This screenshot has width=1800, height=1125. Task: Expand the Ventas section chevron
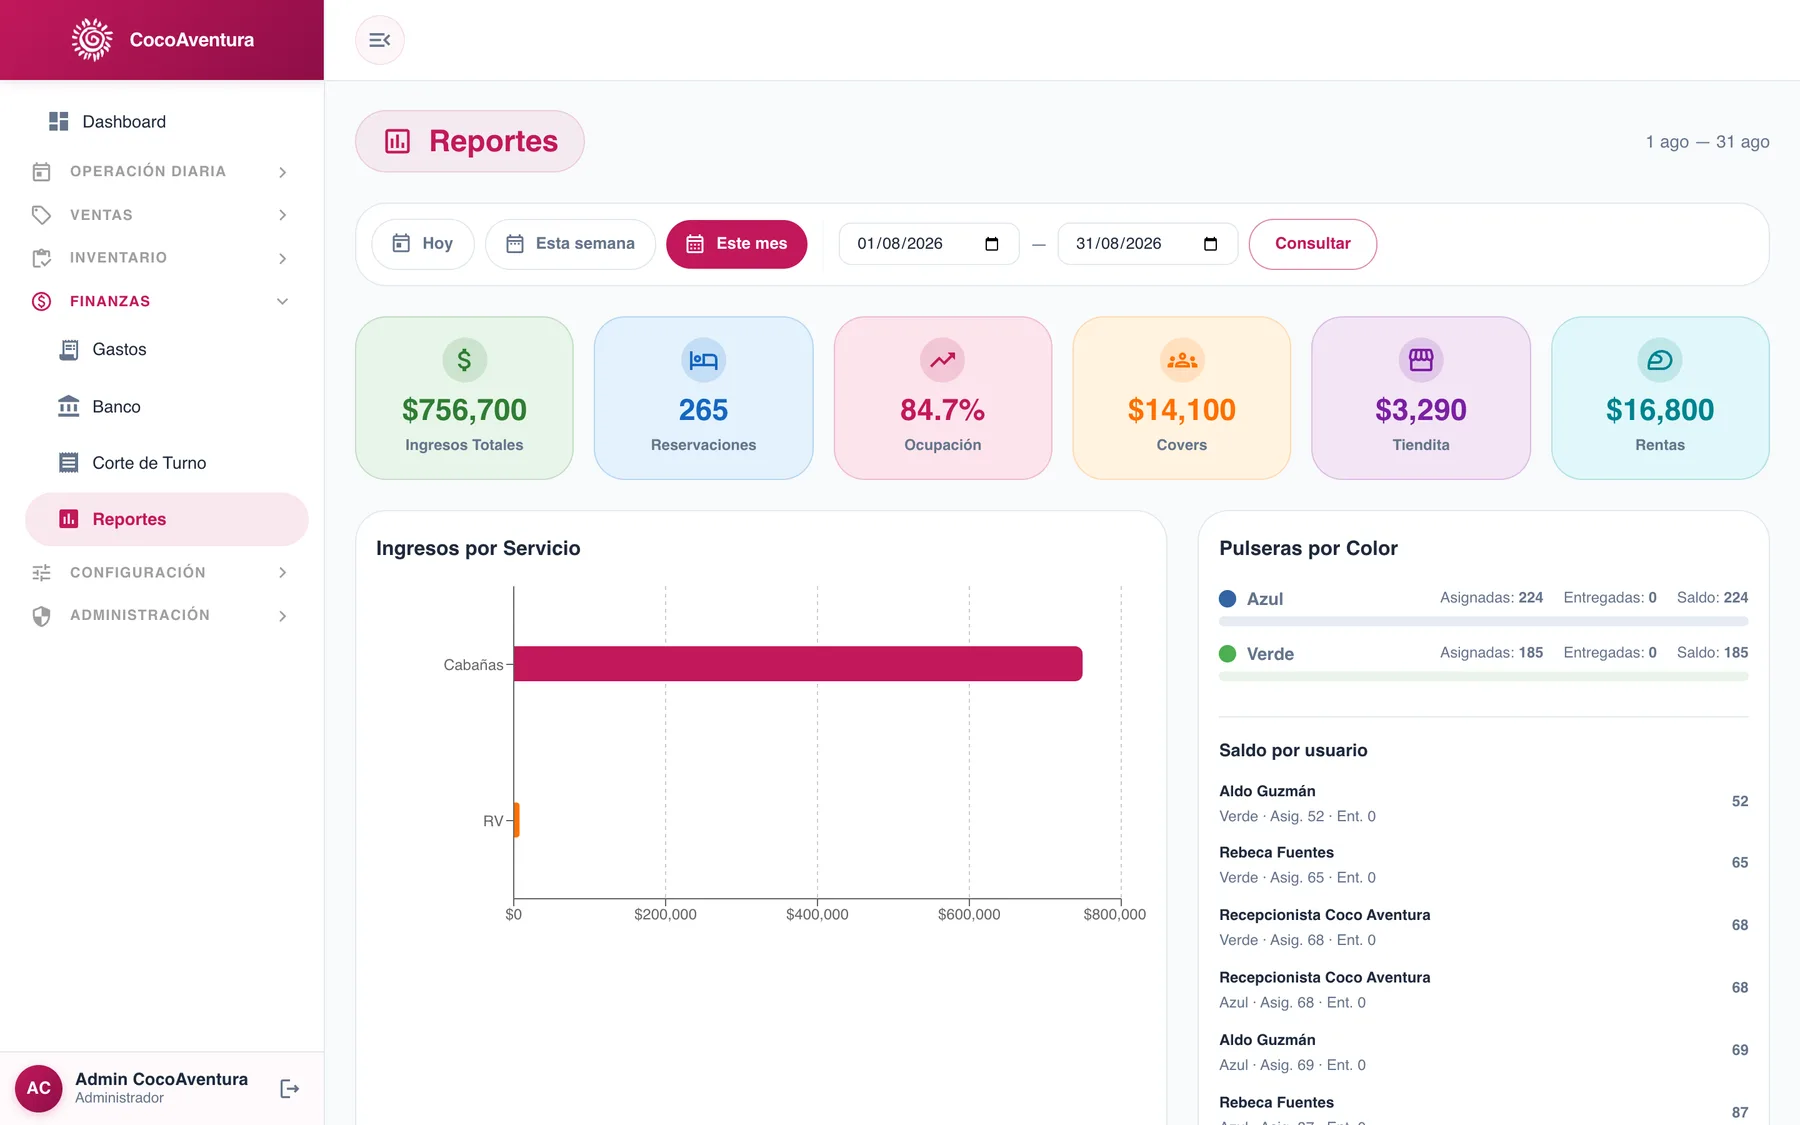[283, 215]
